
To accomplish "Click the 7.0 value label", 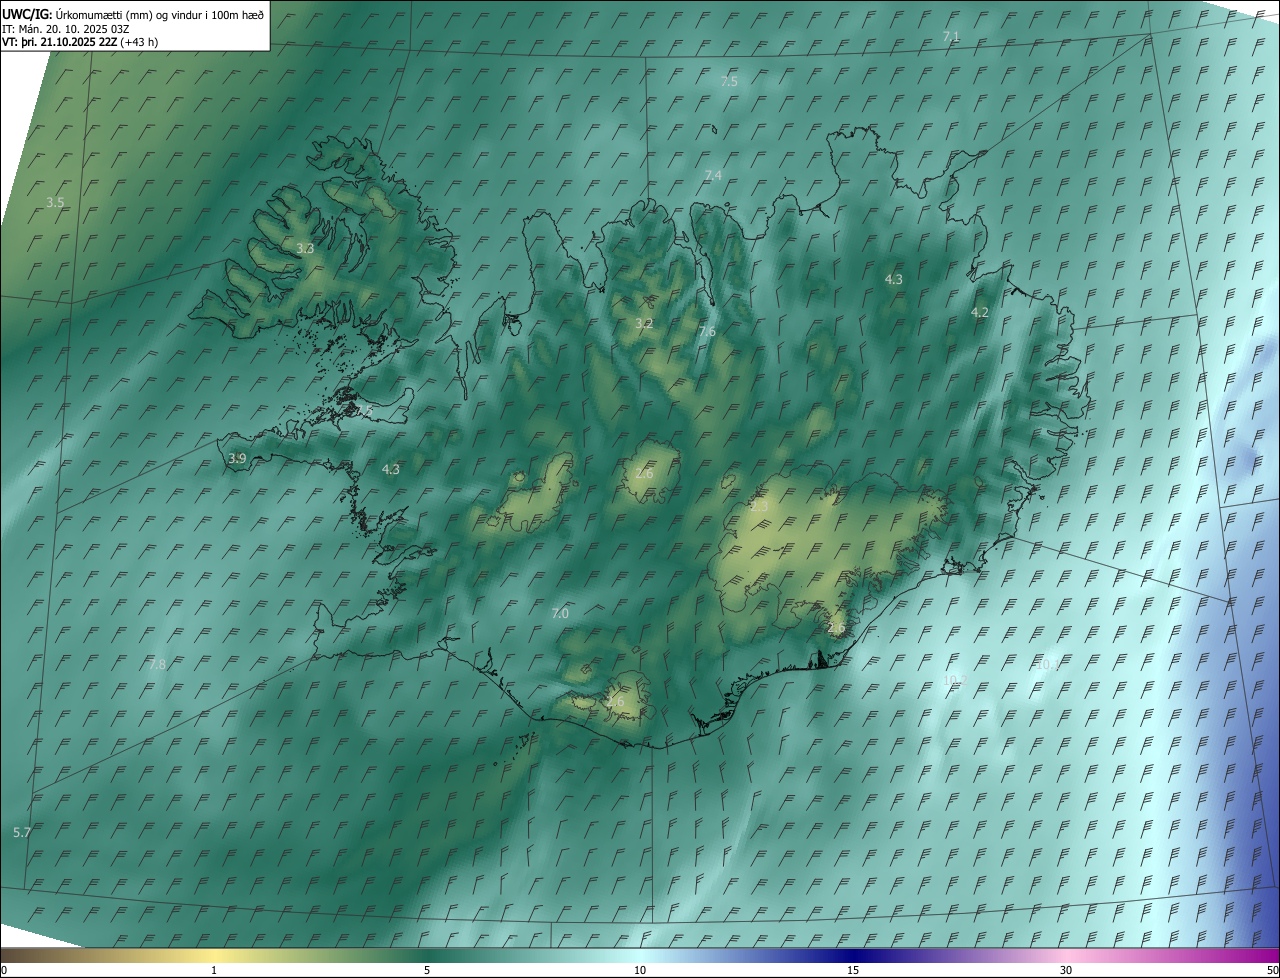I will tap(560, 613).
